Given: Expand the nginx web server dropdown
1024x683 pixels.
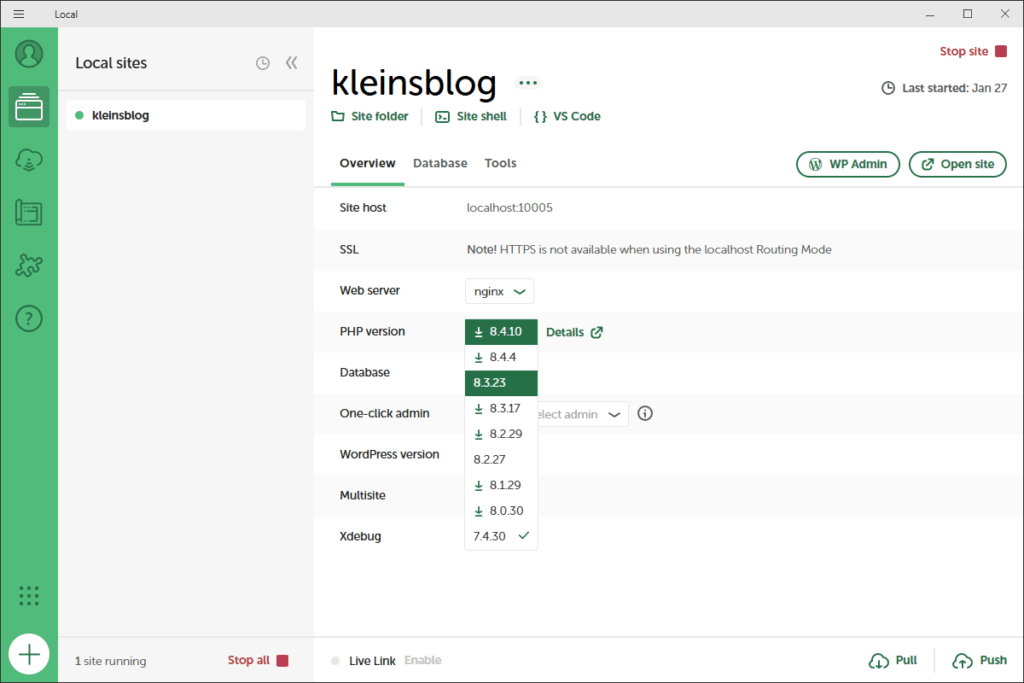Looking at the screenshot, I should [x=499, y=291].
